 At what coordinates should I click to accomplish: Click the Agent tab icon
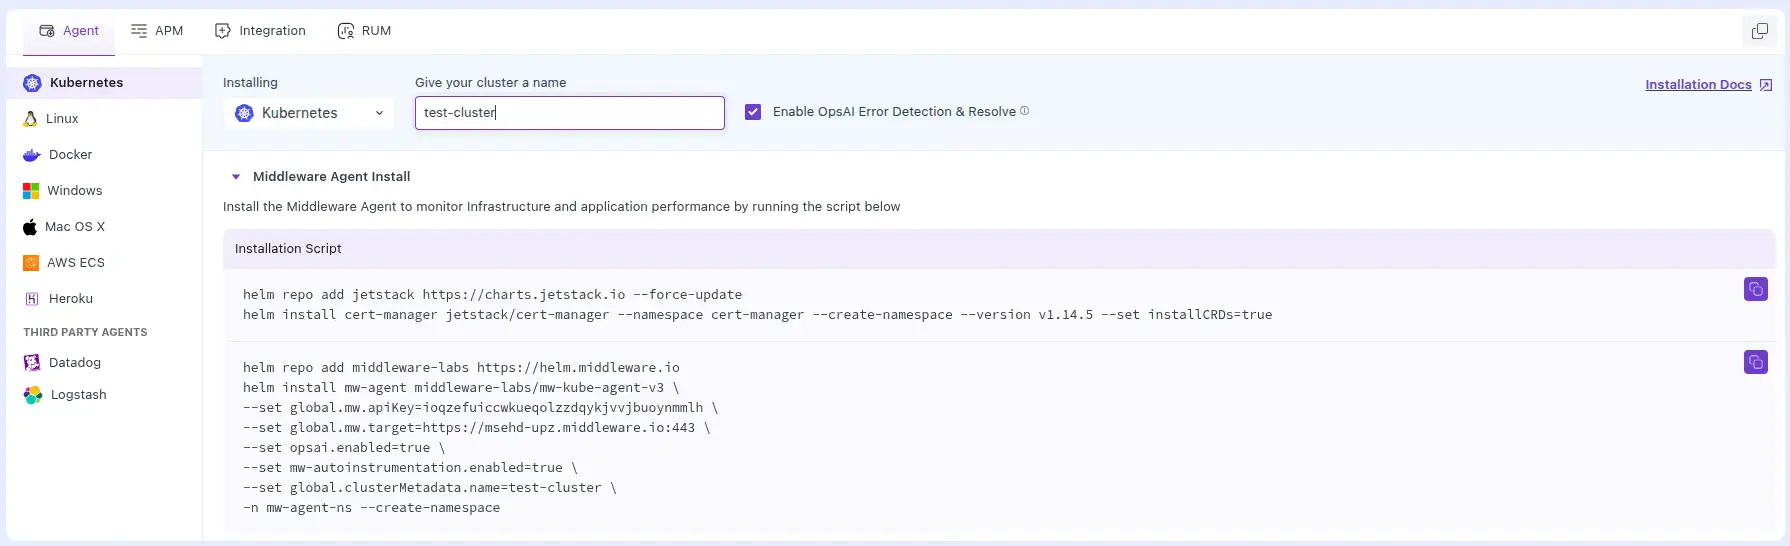[x=47, y=31]
